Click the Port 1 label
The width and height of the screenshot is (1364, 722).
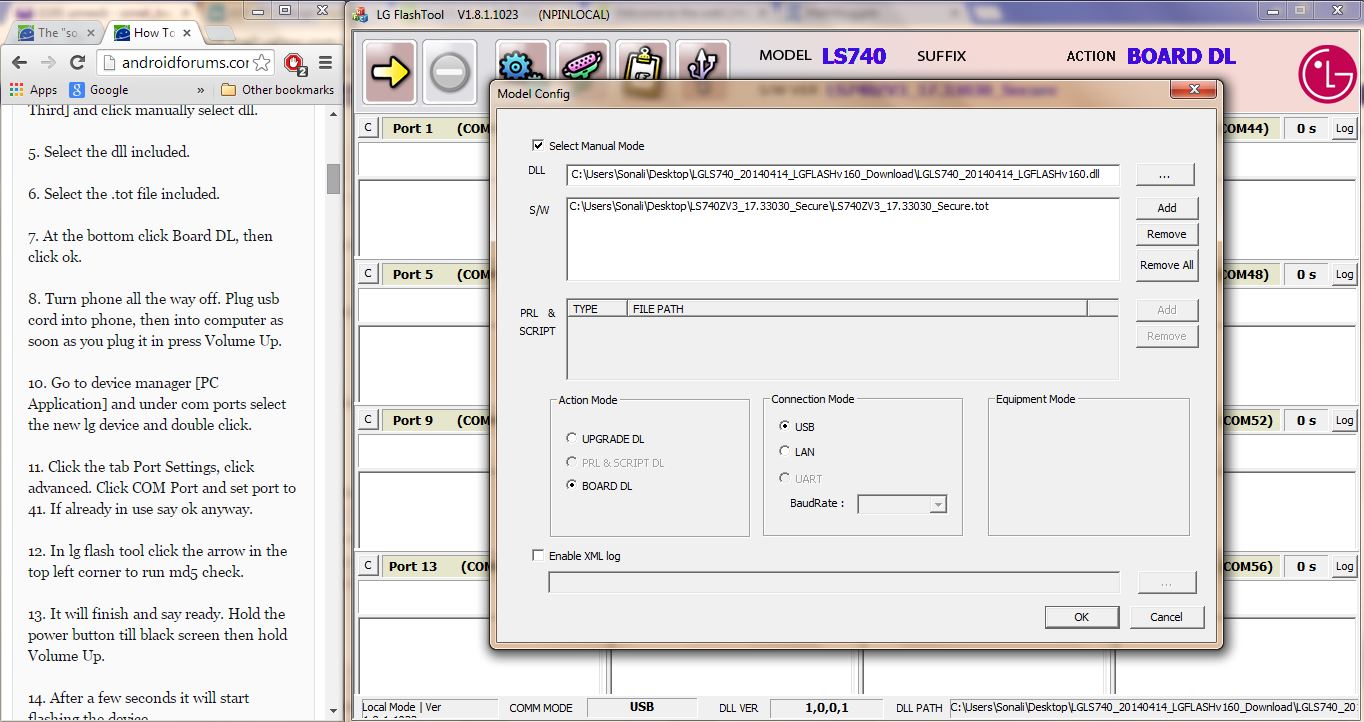tap(413, 128)
